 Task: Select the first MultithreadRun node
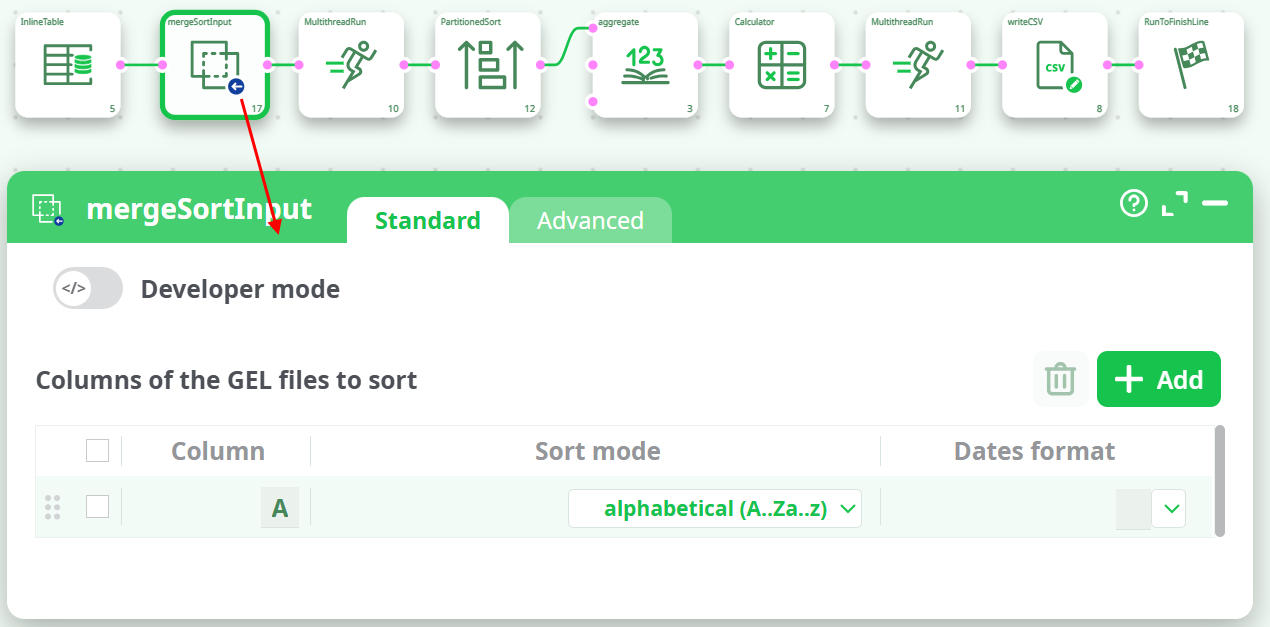click(x=351, y=64)
